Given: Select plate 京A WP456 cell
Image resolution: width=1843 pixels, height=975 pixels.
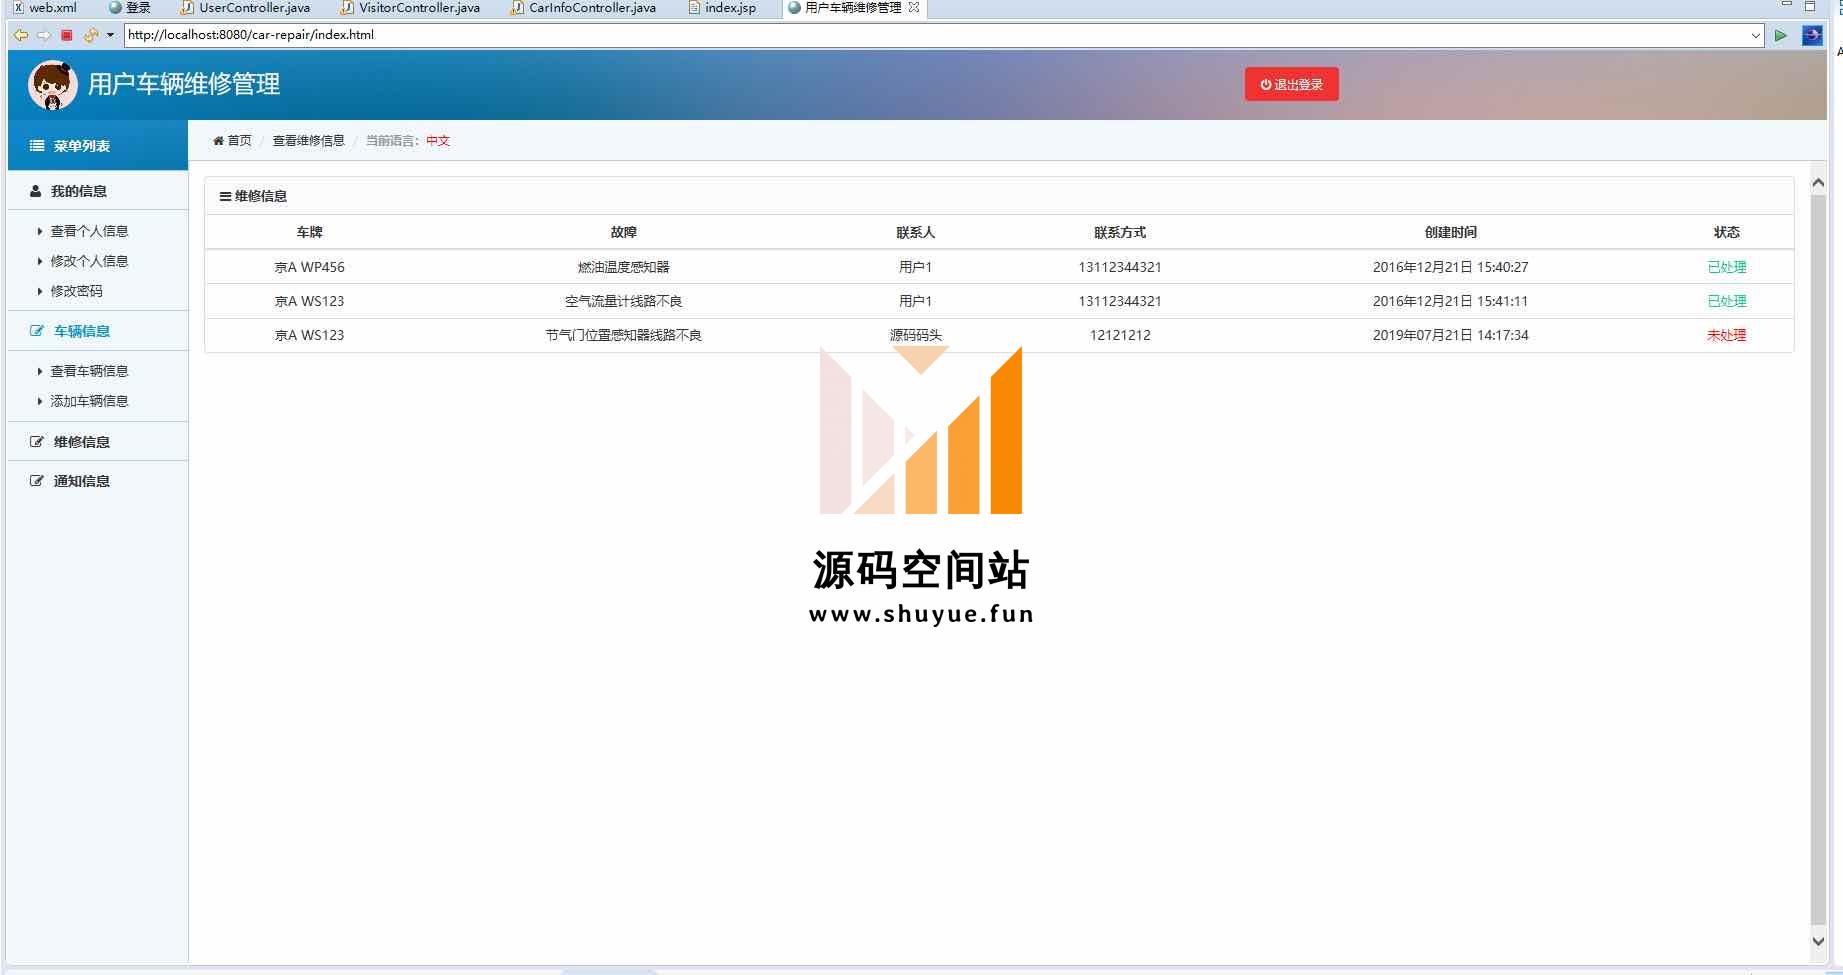Looking at the screenshot, I should tap(309, 267).
